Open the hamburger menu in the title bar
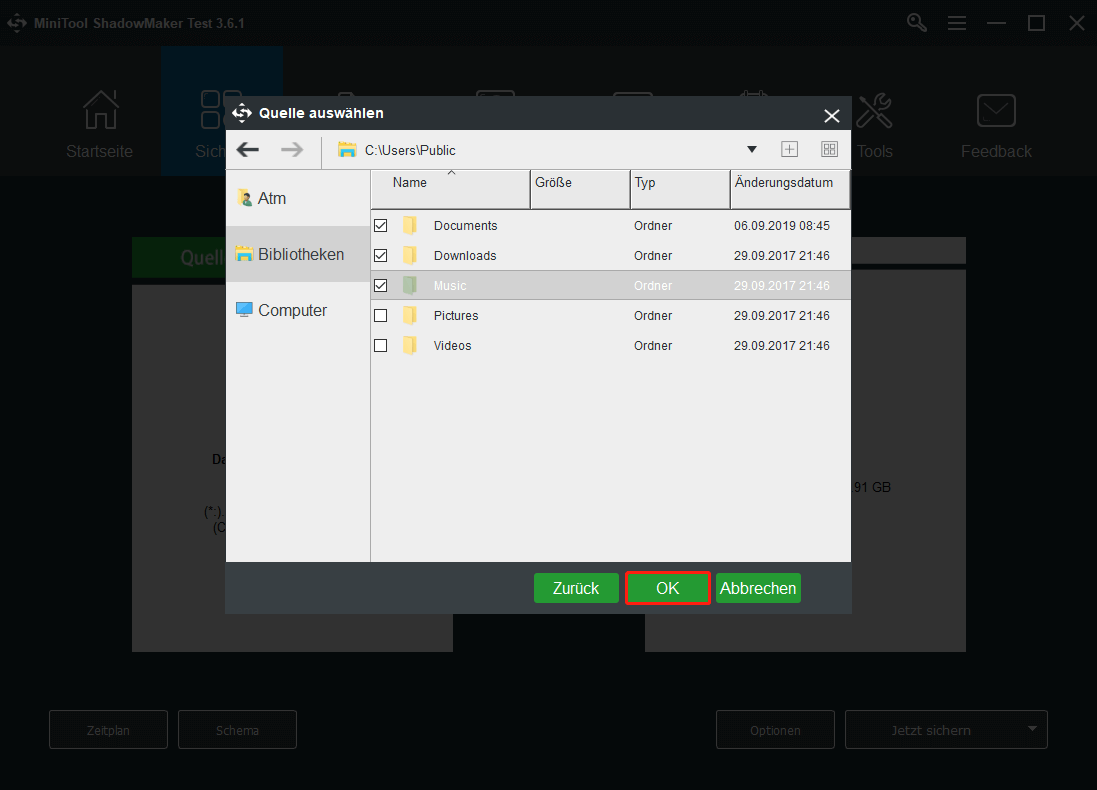The height and width of the screenshot is (790, 1097). click(x=957, y=22)
